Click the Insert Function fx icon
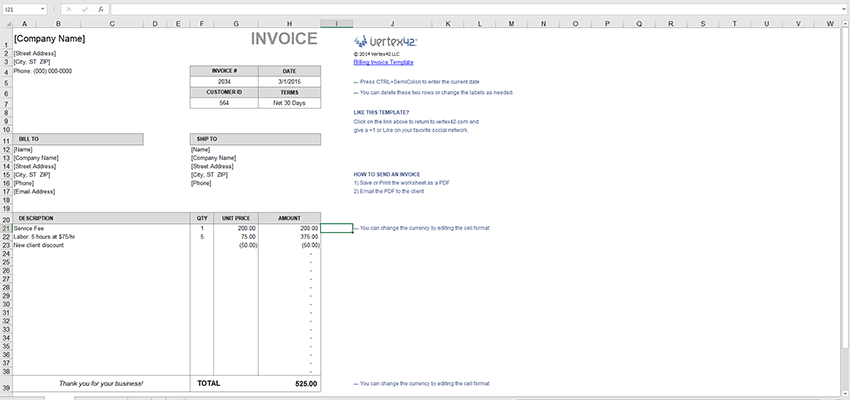The image size is (850, 400). tap(101, 9)
